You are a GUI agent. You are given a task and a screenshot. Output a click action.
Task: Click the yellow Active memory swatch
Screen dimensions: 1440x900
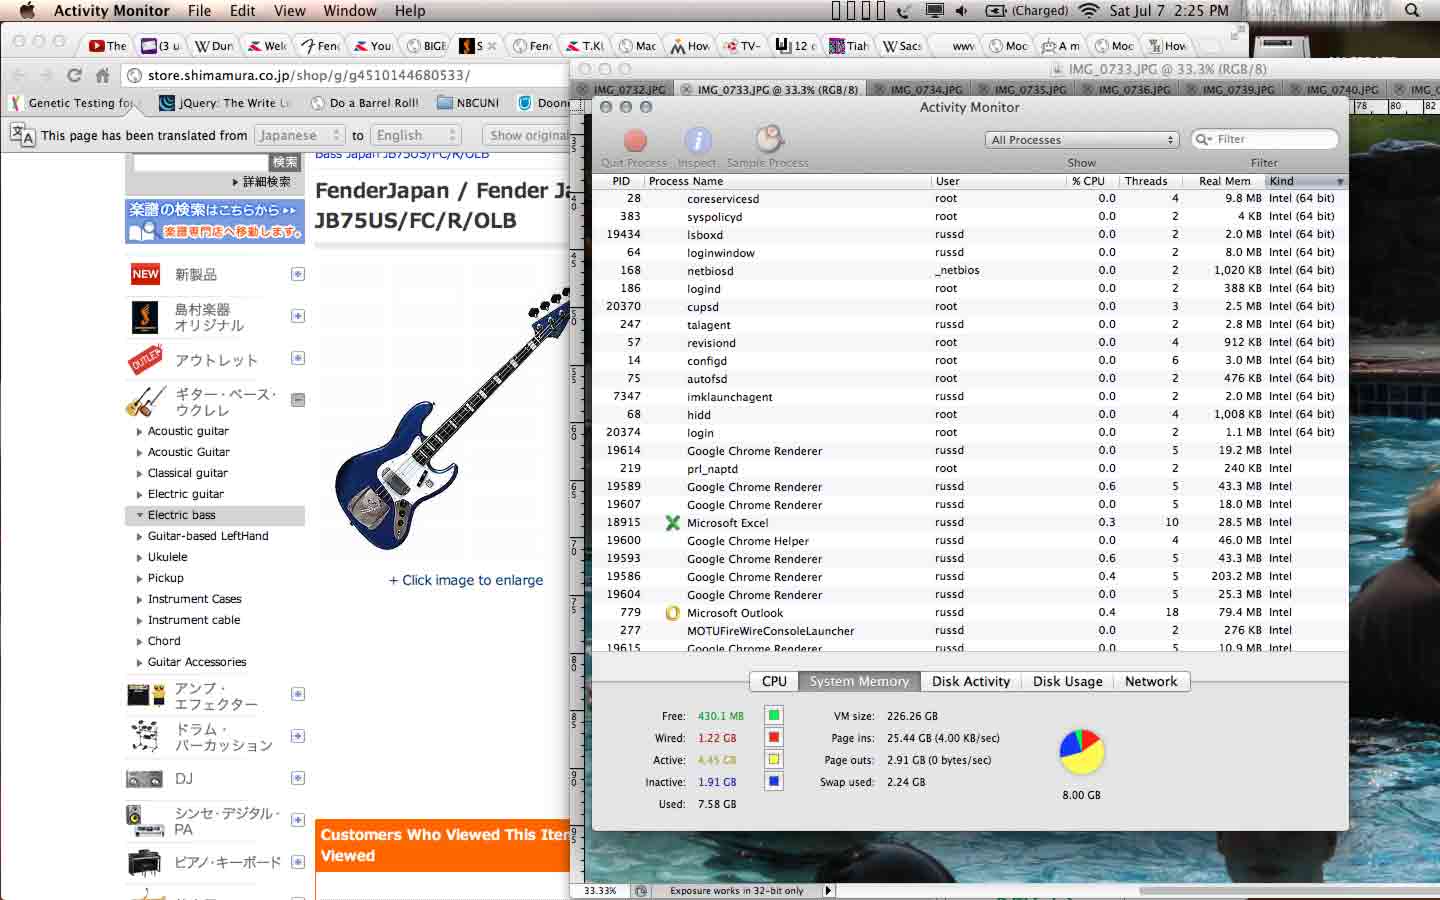pyautogui.click(x=773, y=759)
